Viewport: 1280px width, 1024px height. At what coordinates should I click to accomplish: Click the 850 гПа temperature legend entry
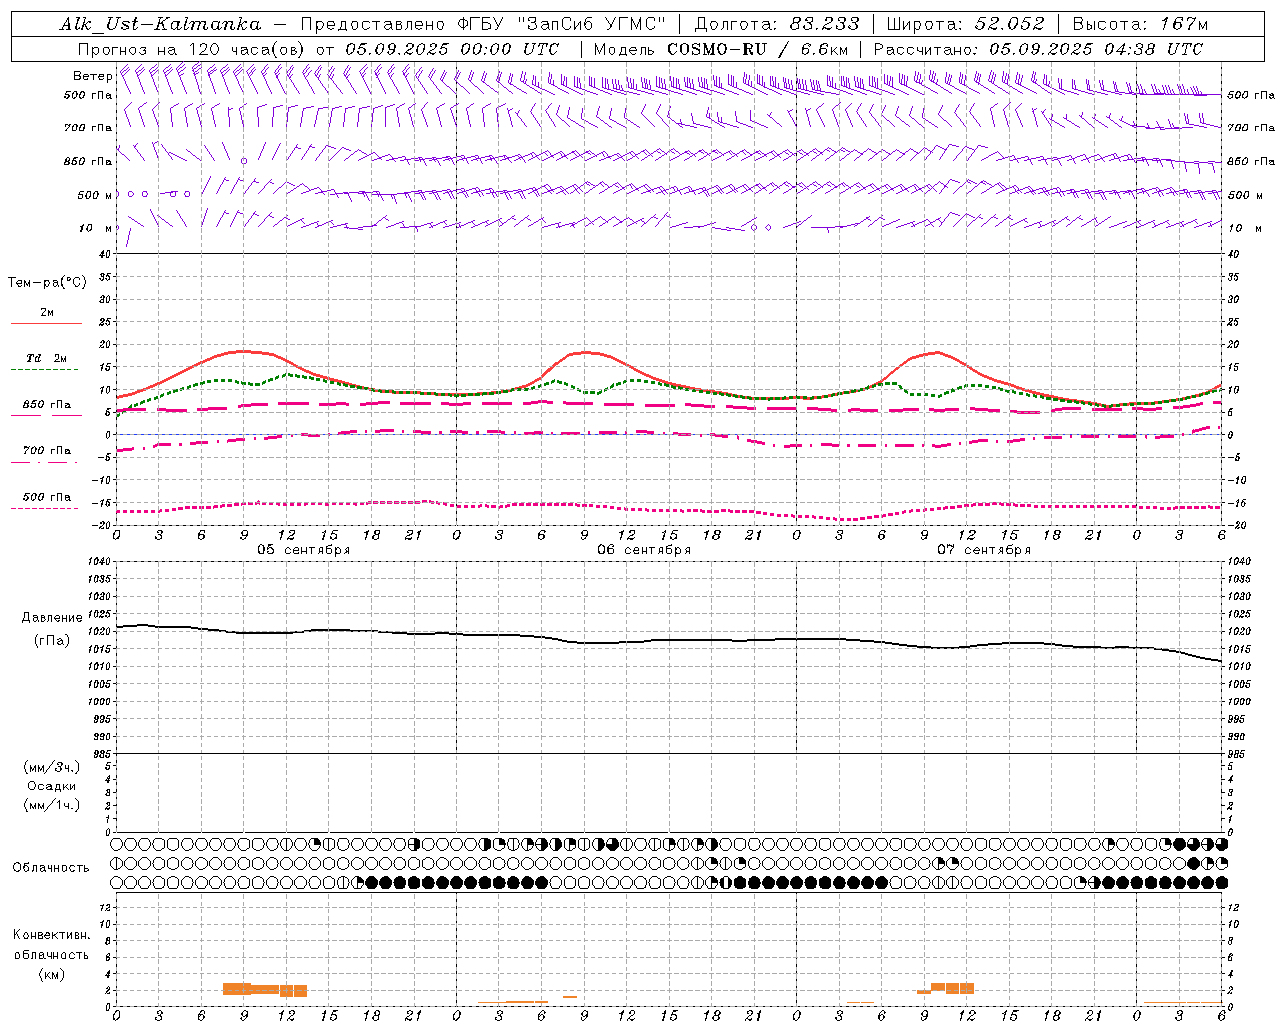47,405
